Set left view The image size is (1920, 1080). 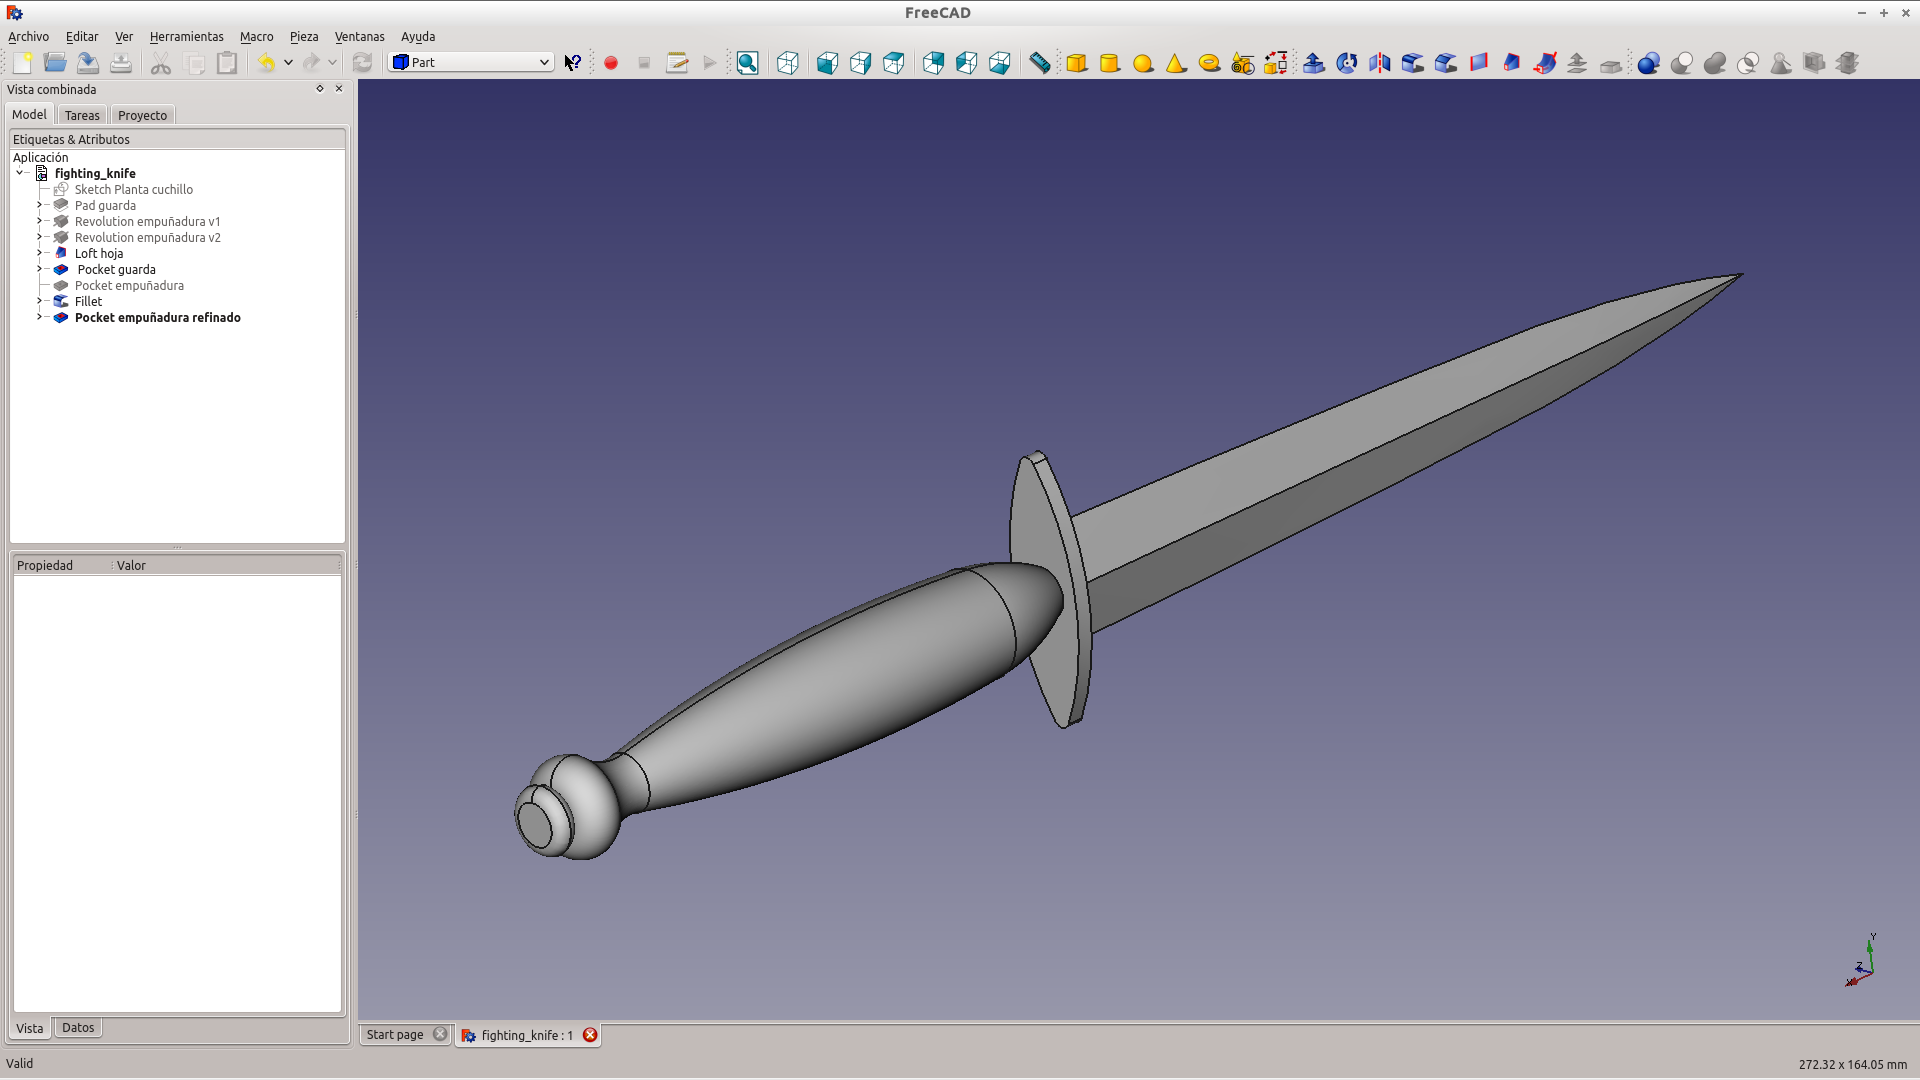(999, 63)
